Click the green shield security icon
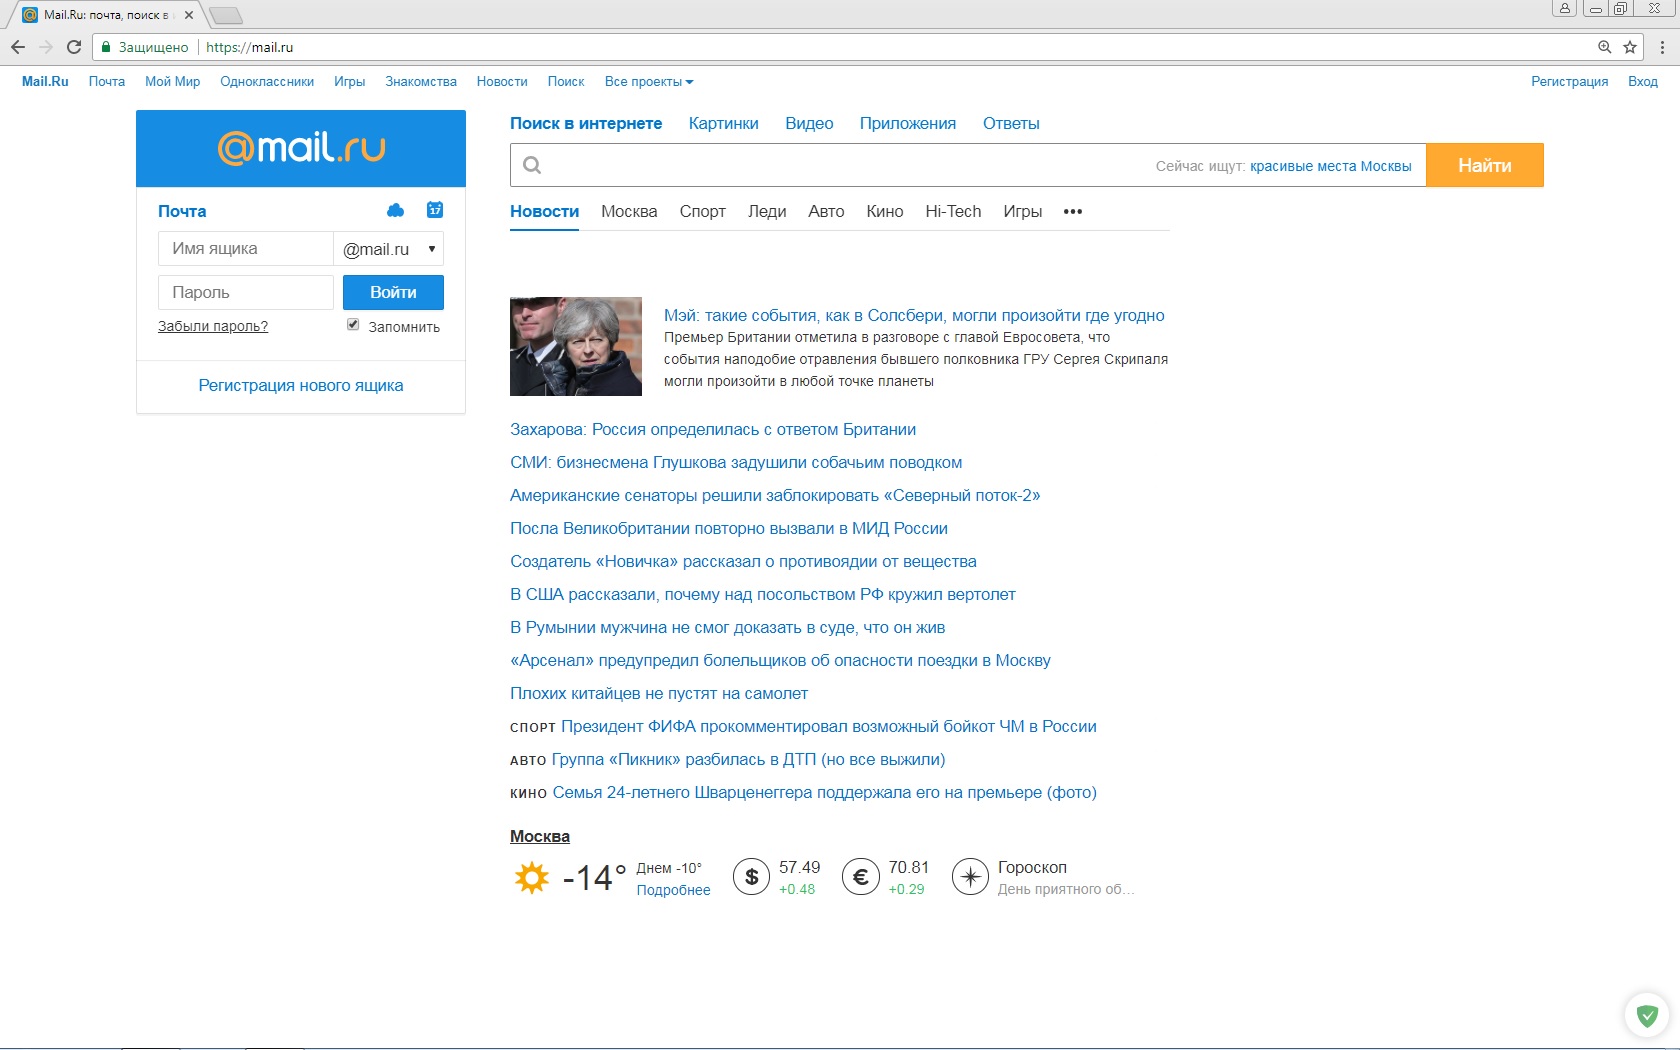1680x1050 pixels. 1647,1016
